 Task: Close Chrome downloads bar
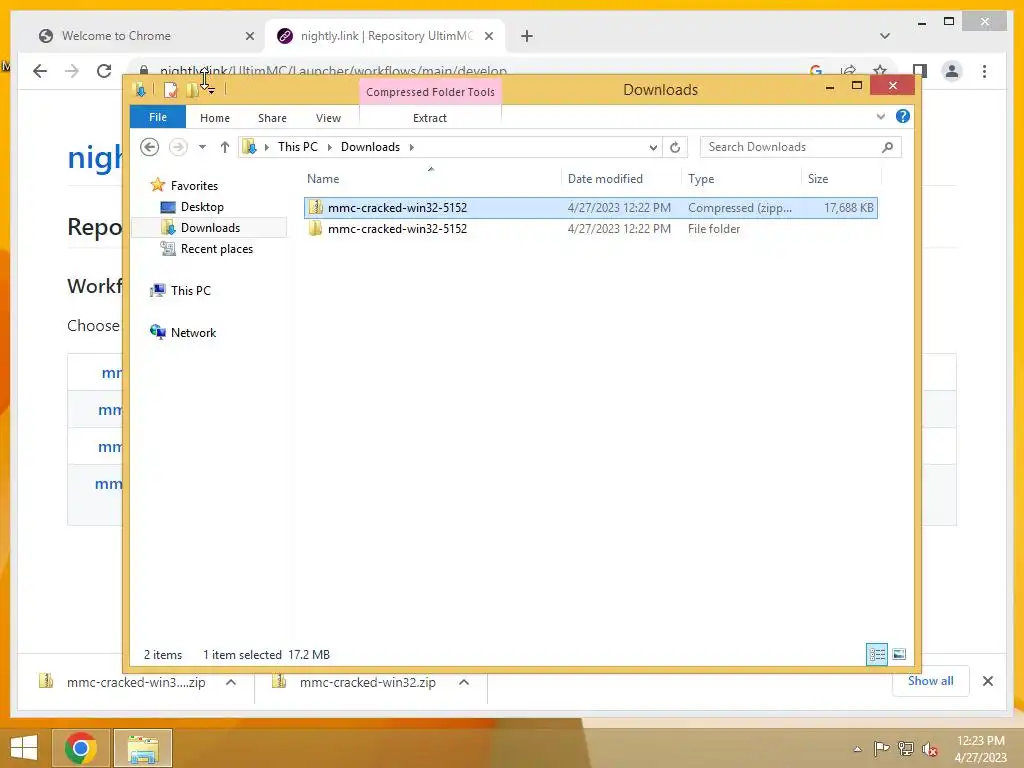point(987,681)
